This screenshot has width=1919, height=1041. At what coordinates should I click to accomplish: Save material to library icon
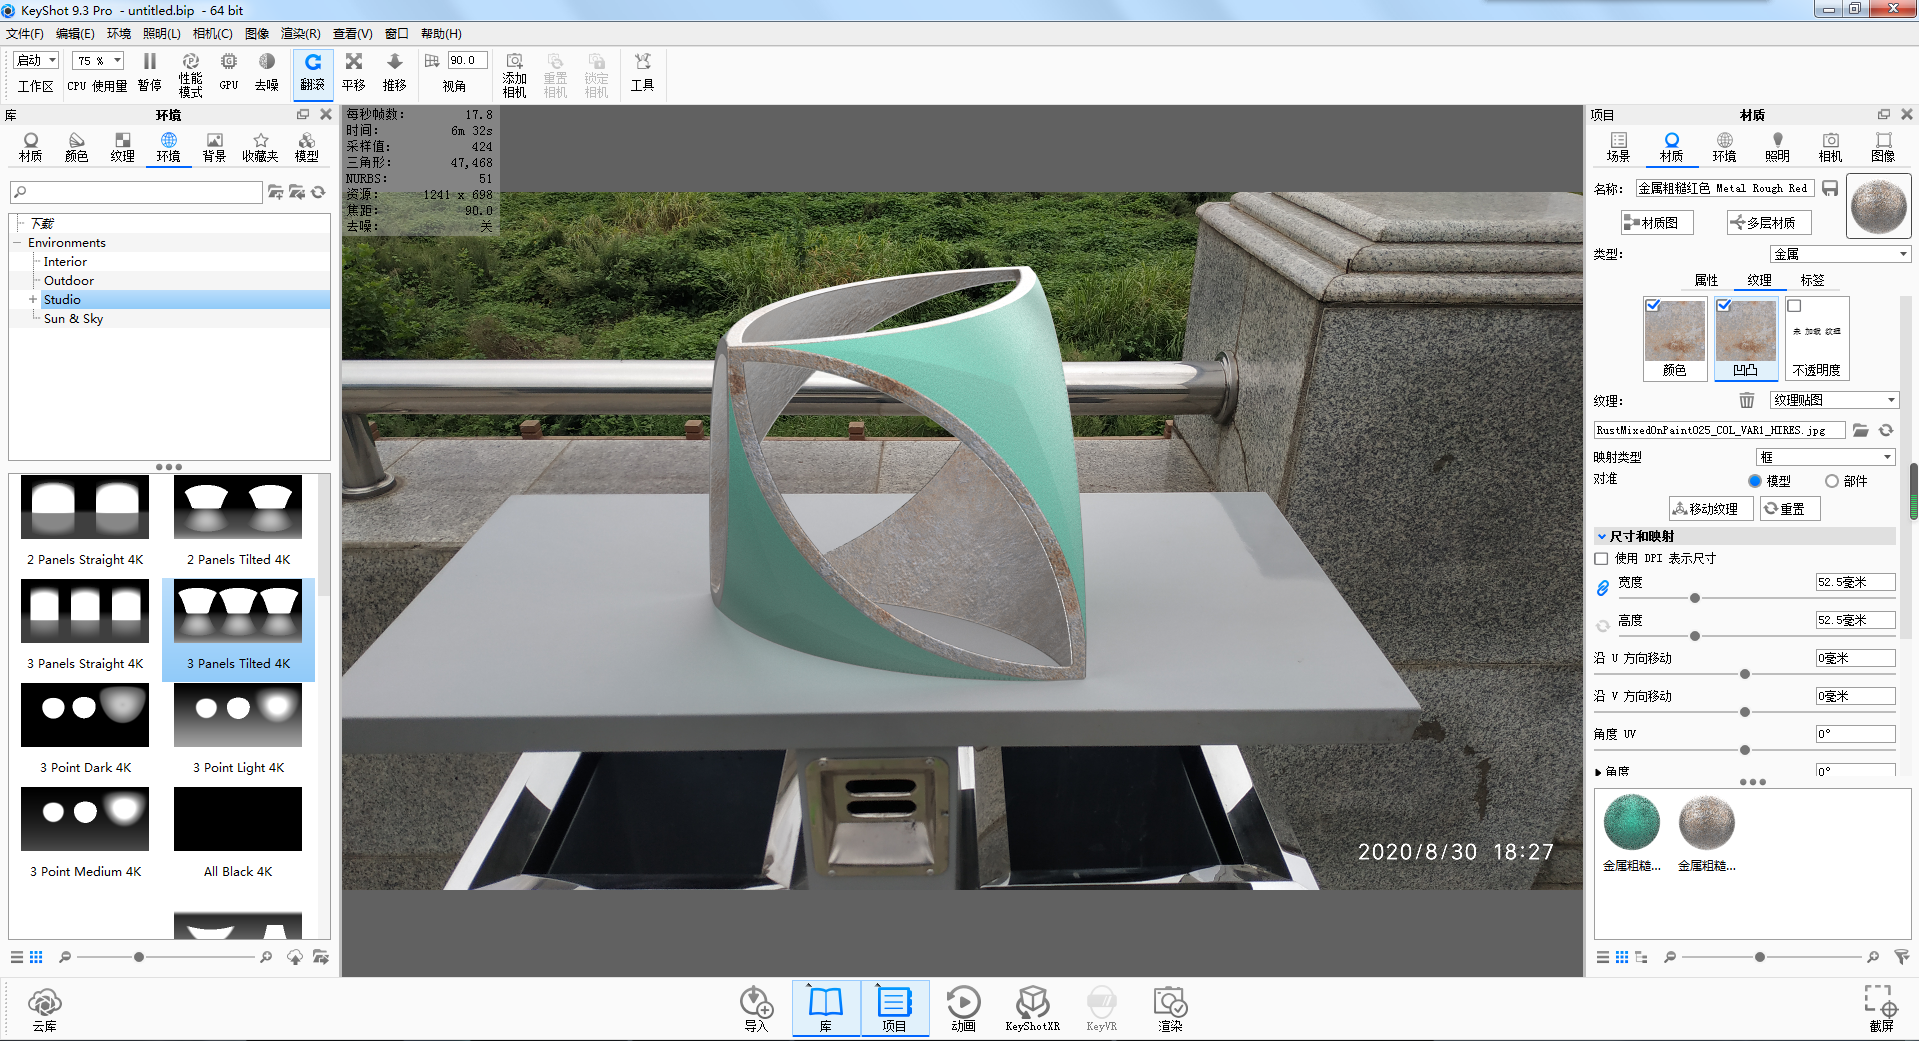pyautogui.click(x=1830, y=188)
